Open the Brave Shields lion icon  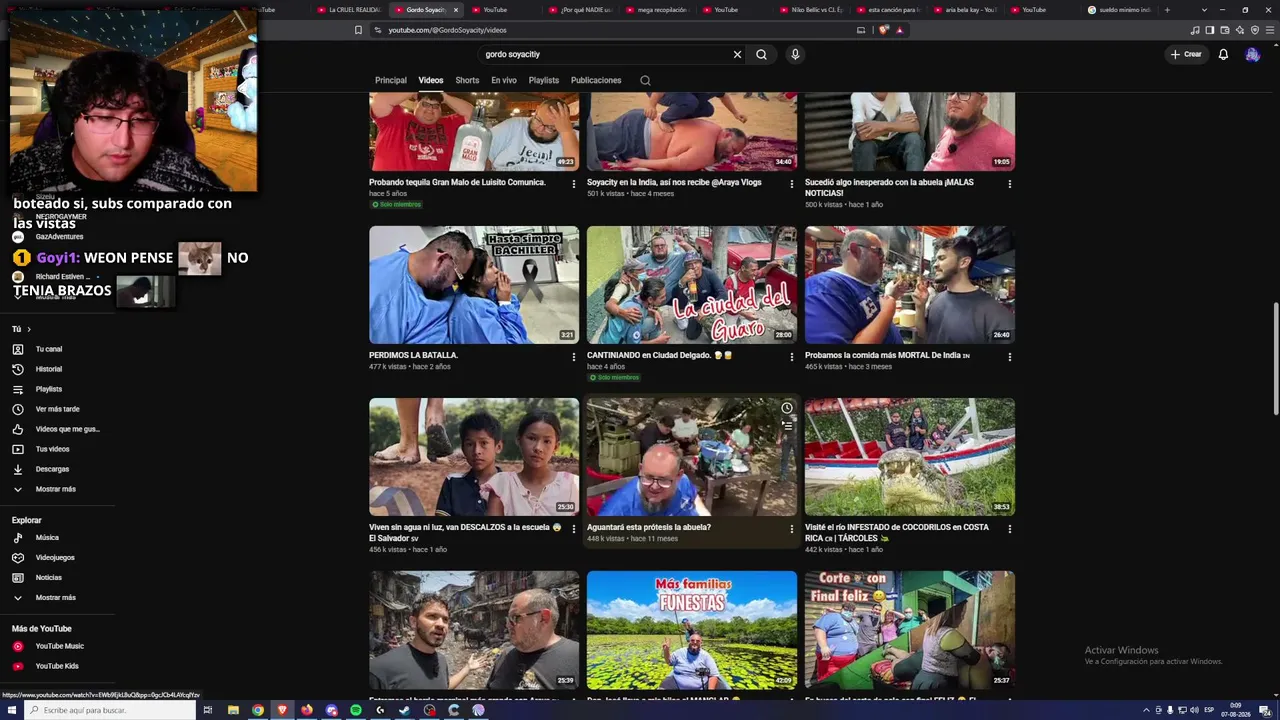[883, 30]
